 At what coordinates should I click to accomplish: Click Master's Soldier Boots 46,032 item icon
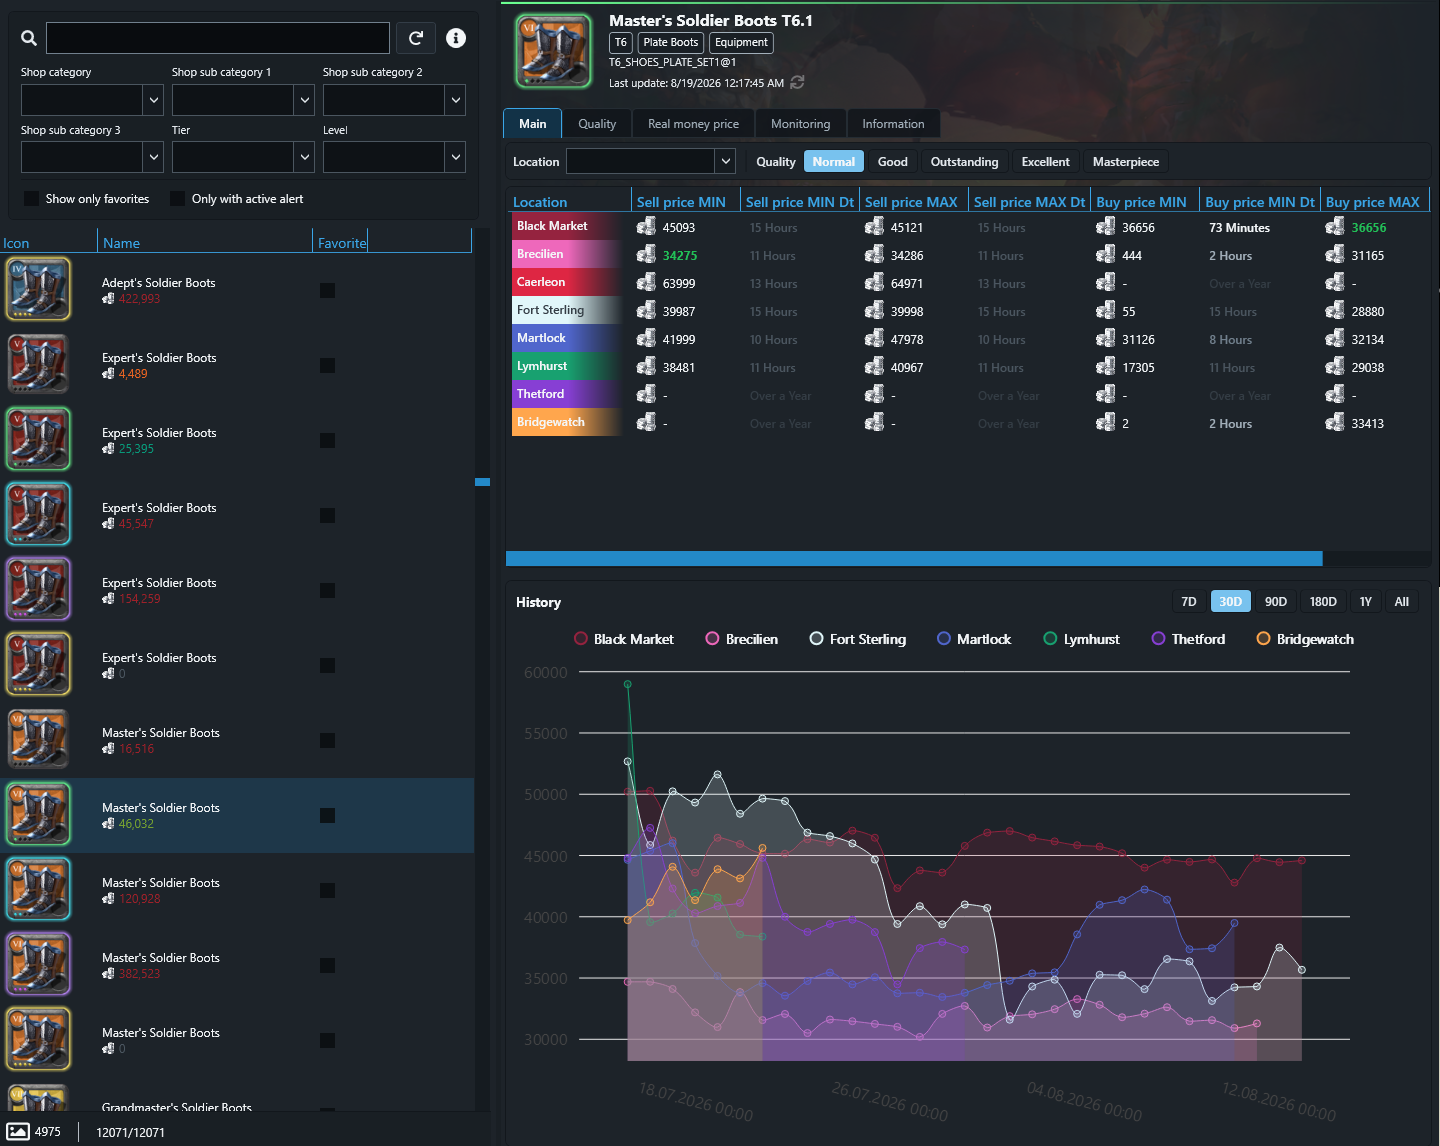click(39, 814)
